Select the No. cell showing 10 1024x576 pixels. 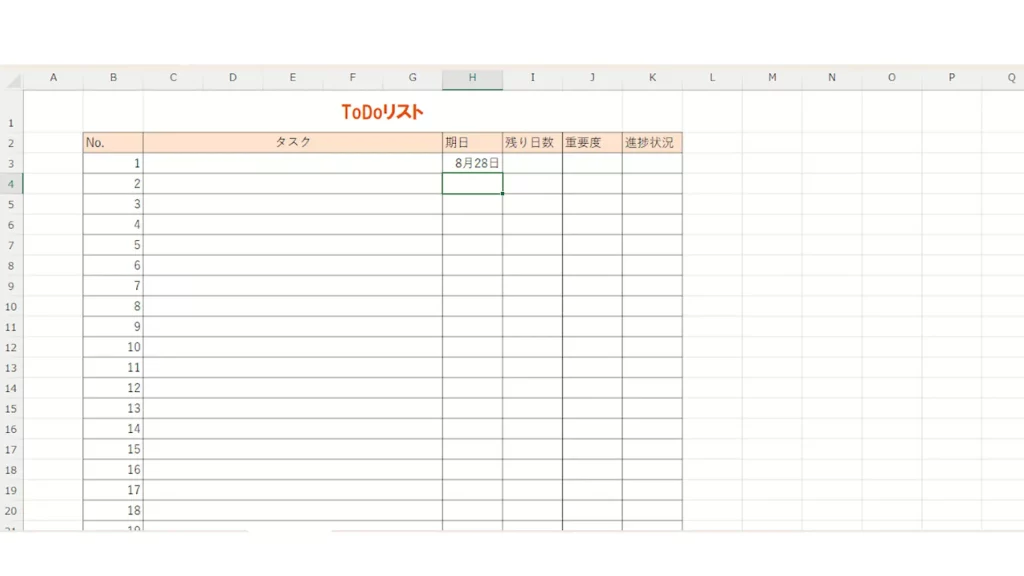pos(112,347)
